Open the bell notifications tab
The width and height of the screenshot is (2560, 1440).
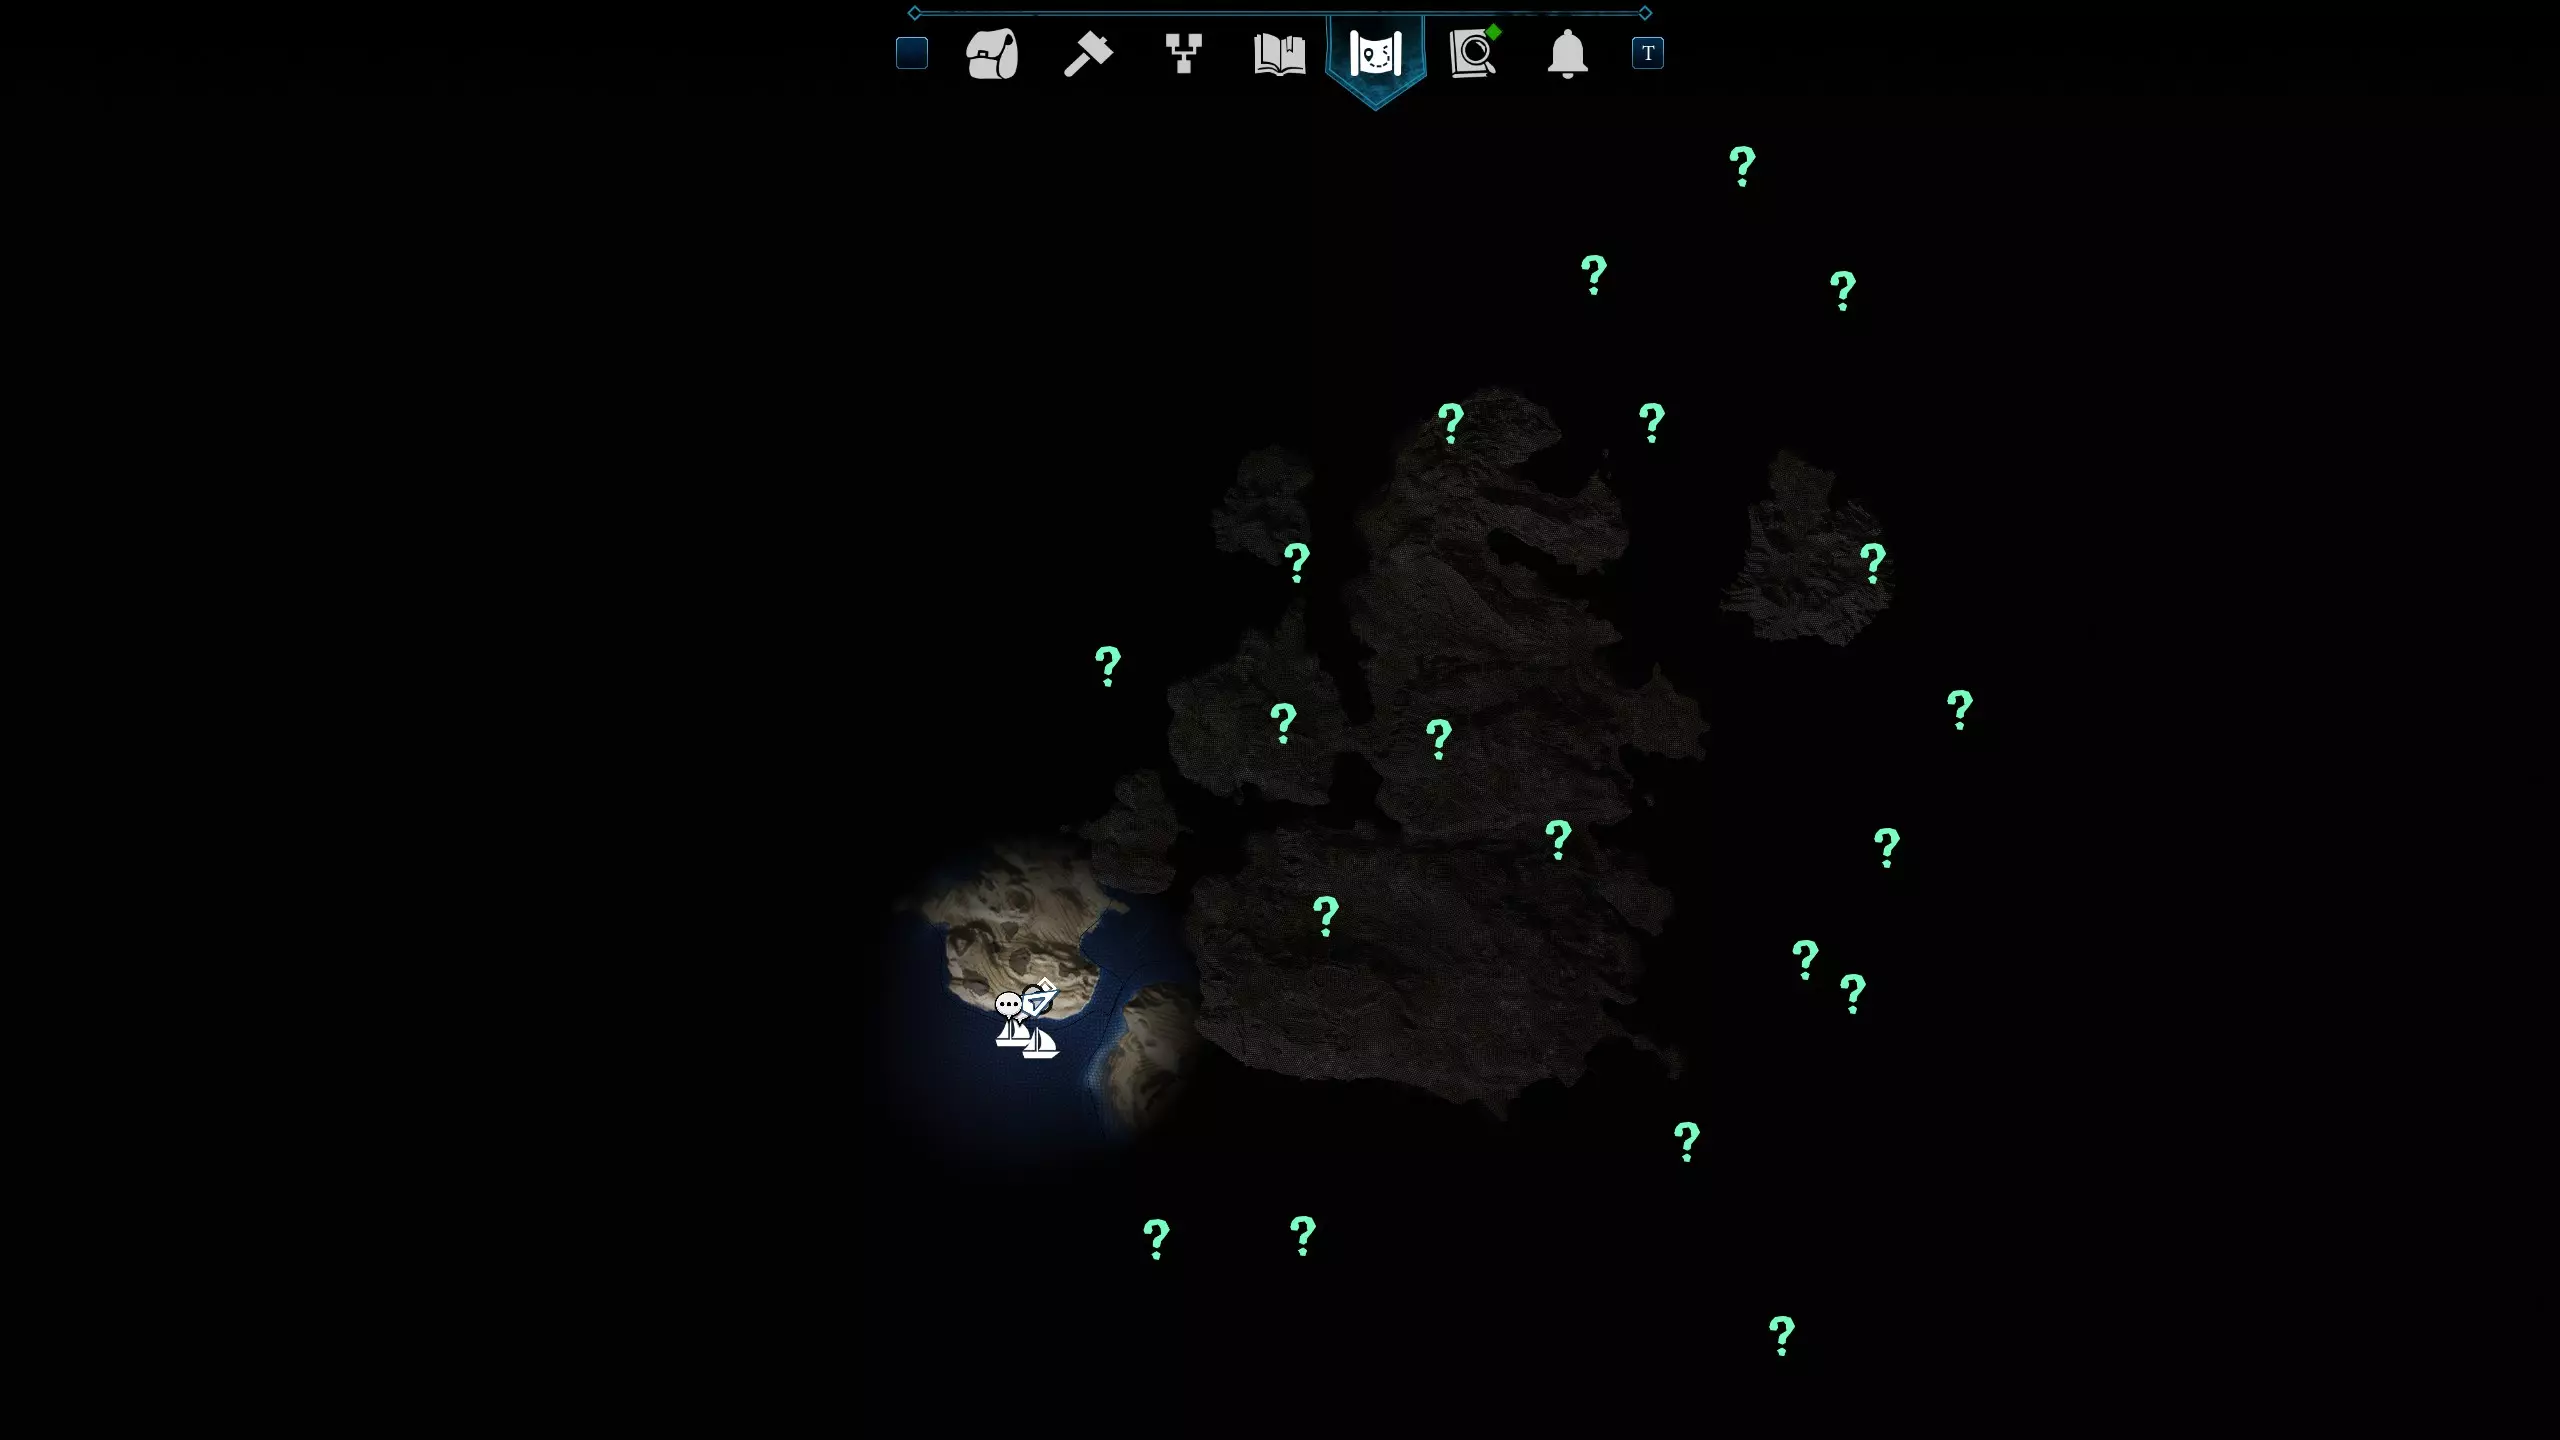(1567, 53)
